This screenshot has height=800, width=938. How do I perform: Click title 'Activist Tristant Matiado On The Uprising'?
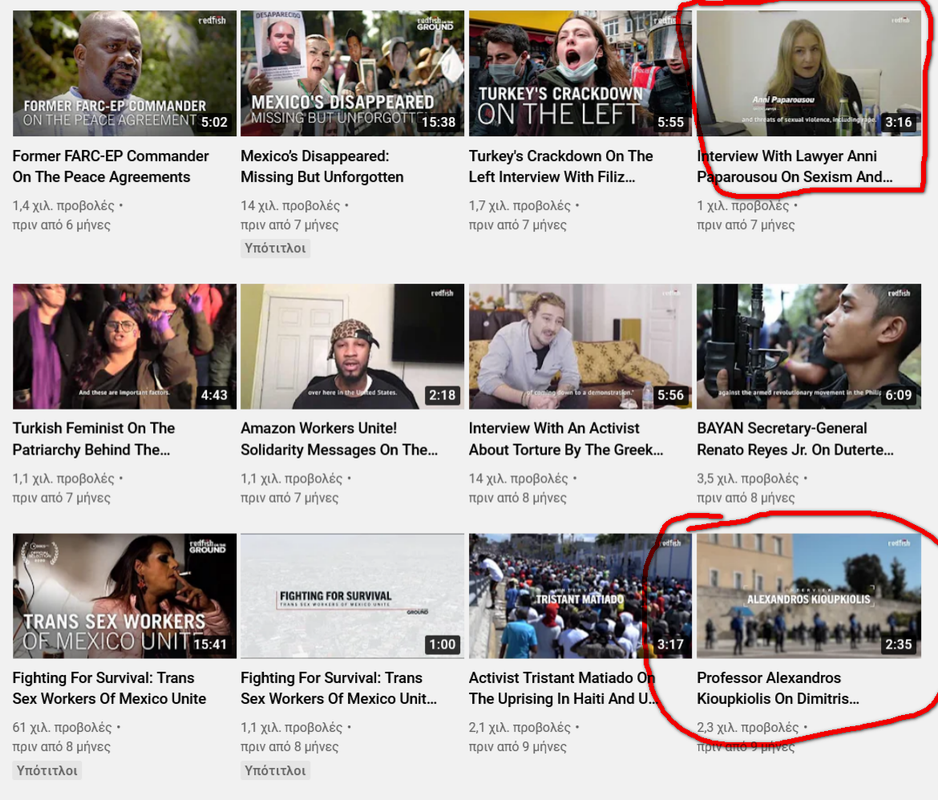(x=564, y=688)
